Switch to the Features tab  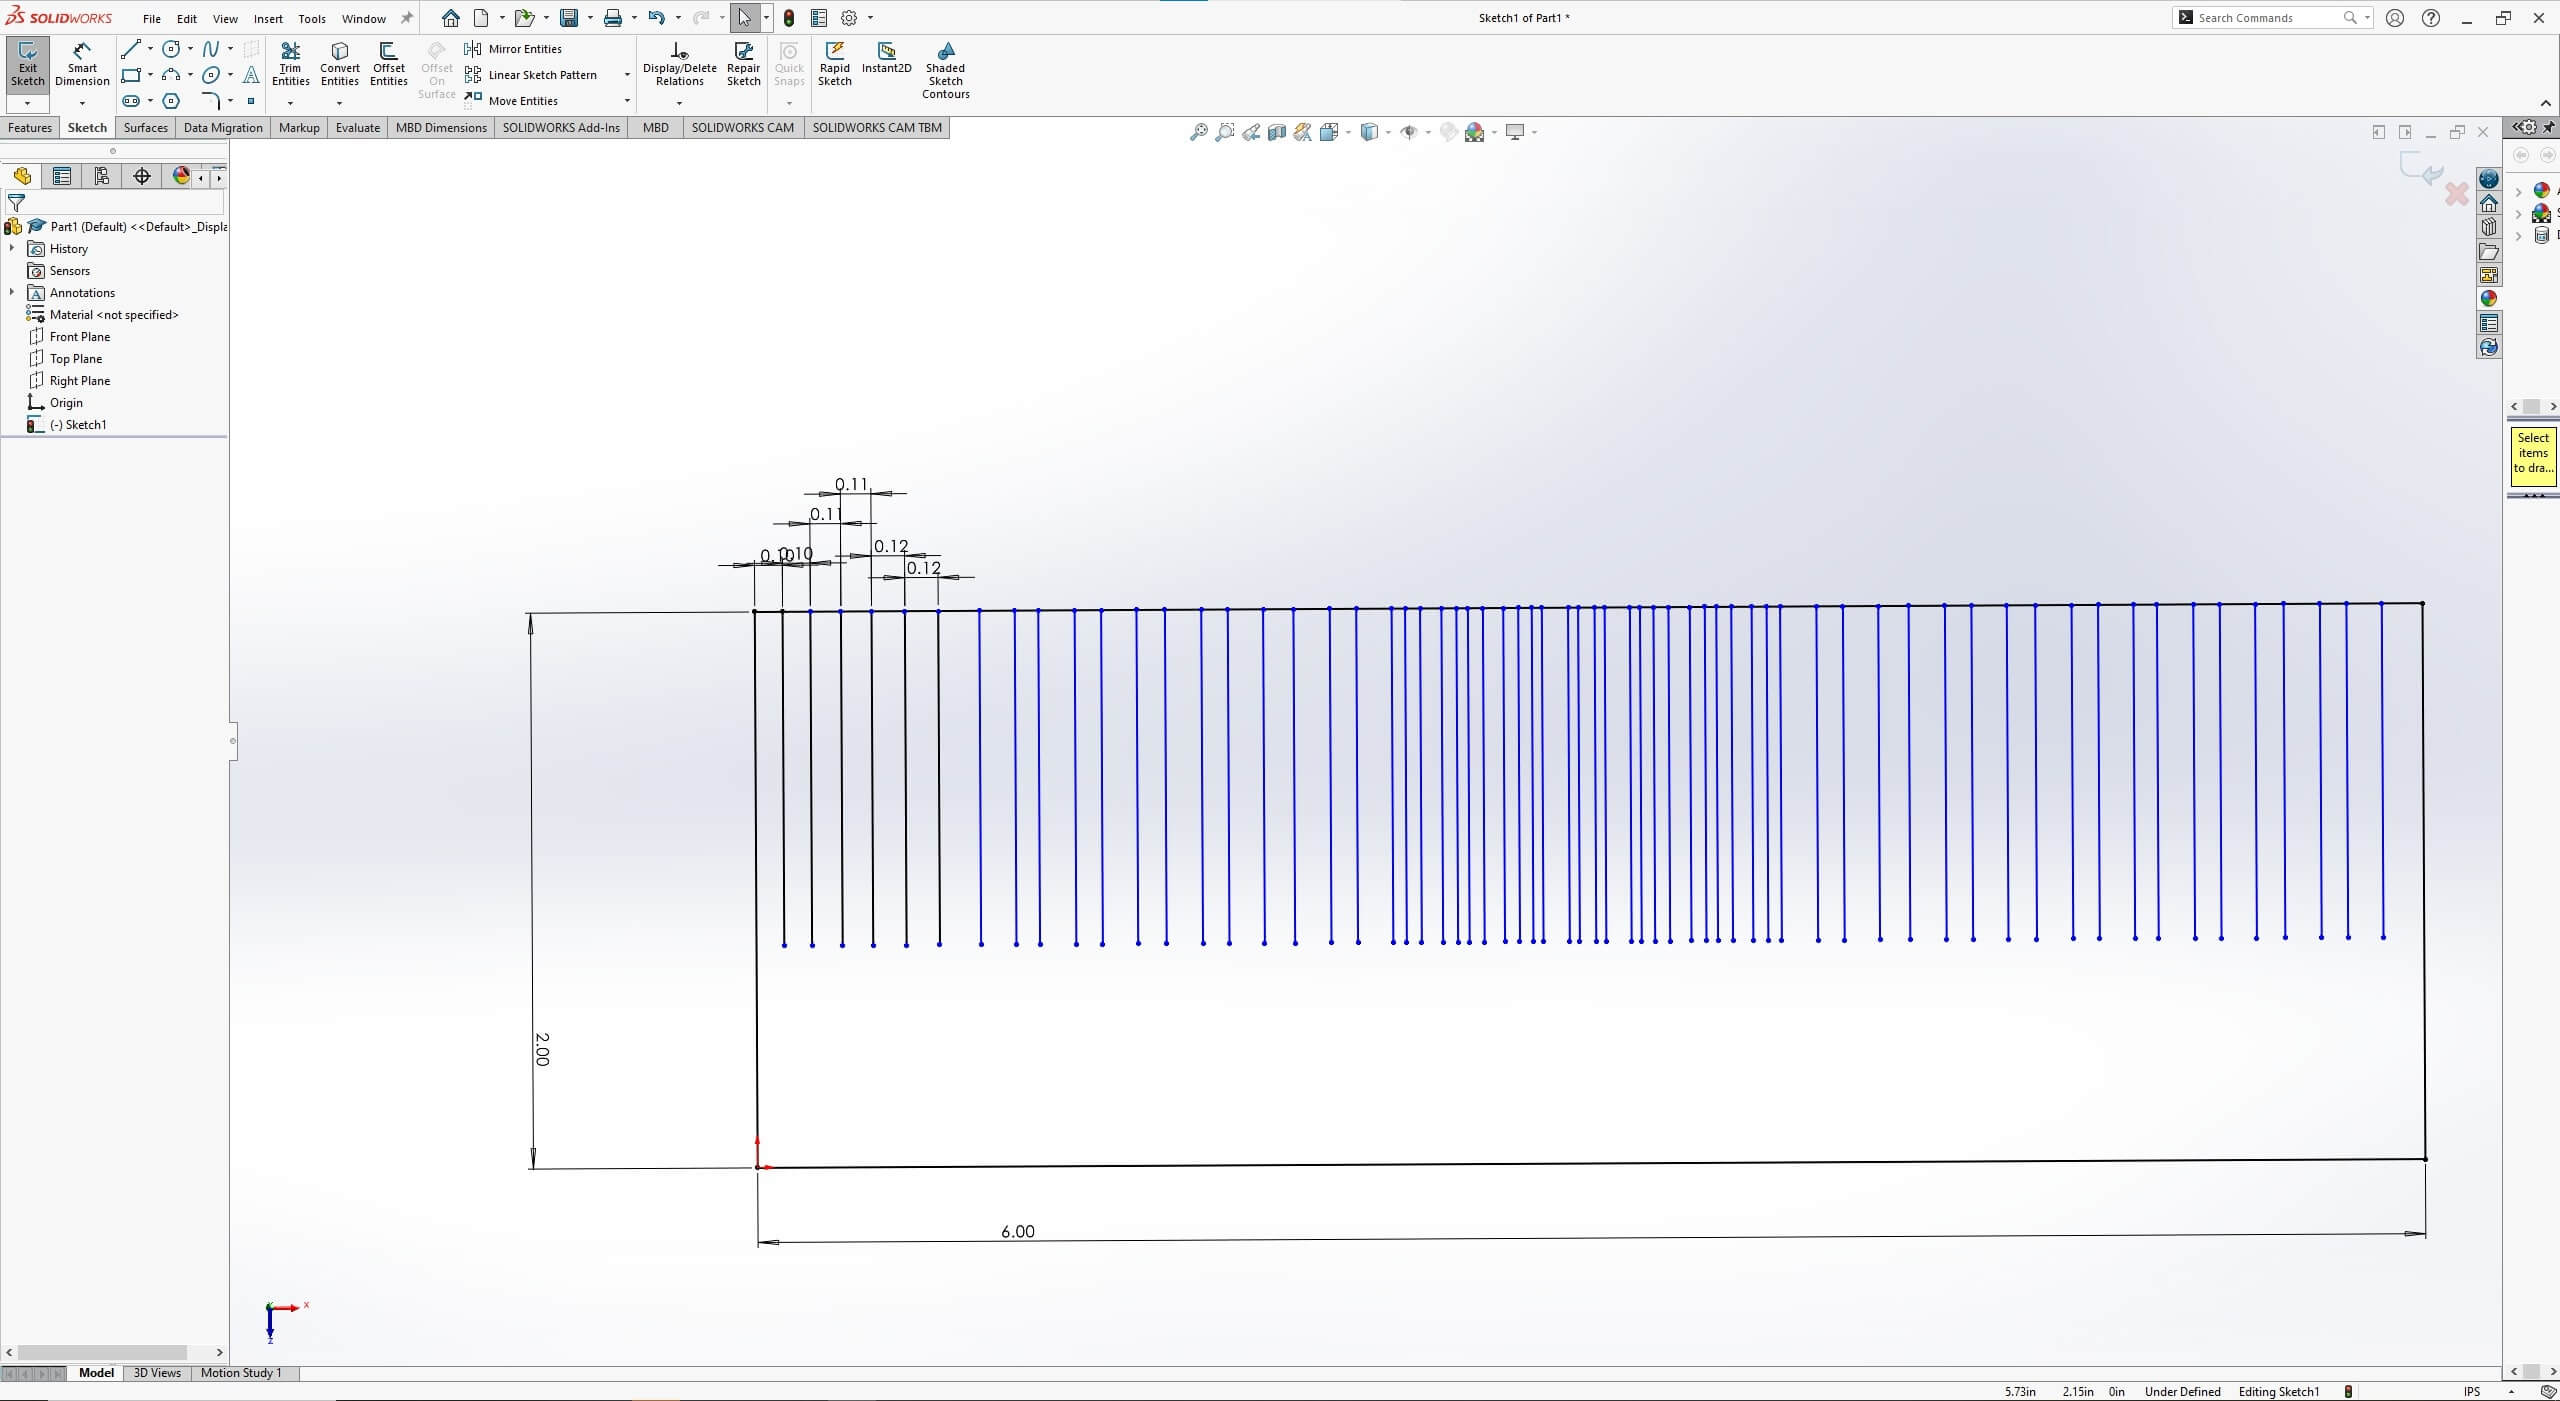point(30,128)
